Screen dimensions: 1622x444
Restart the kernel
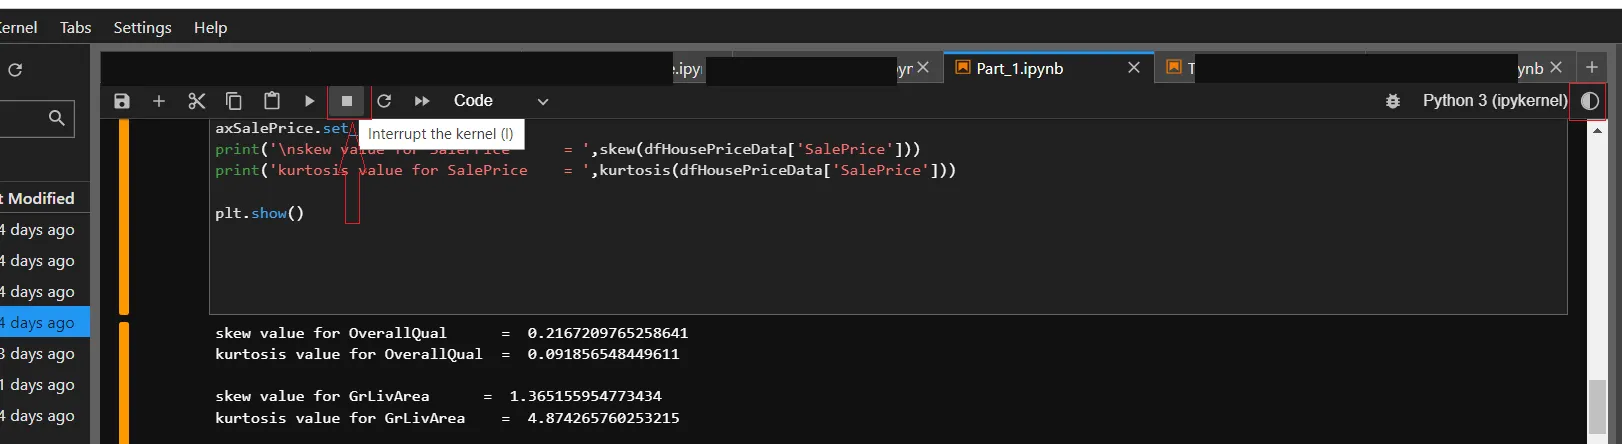click(x=384, y=101)
